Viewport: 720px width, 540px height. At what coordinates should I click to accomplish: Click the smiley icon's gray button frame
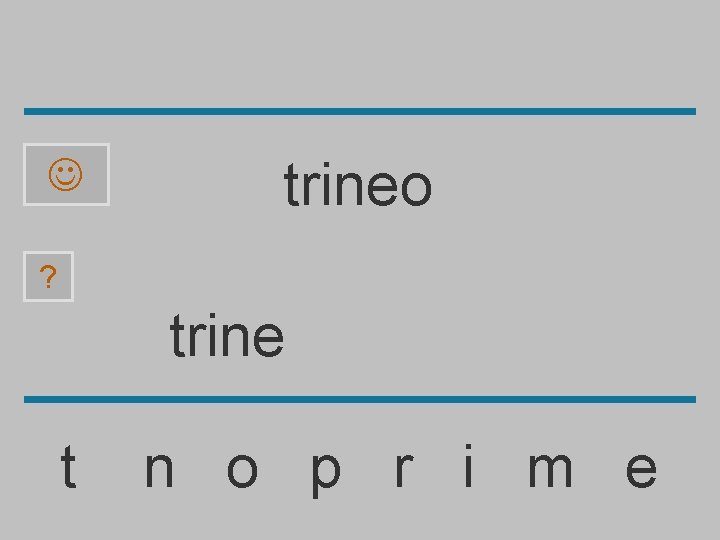66,174
